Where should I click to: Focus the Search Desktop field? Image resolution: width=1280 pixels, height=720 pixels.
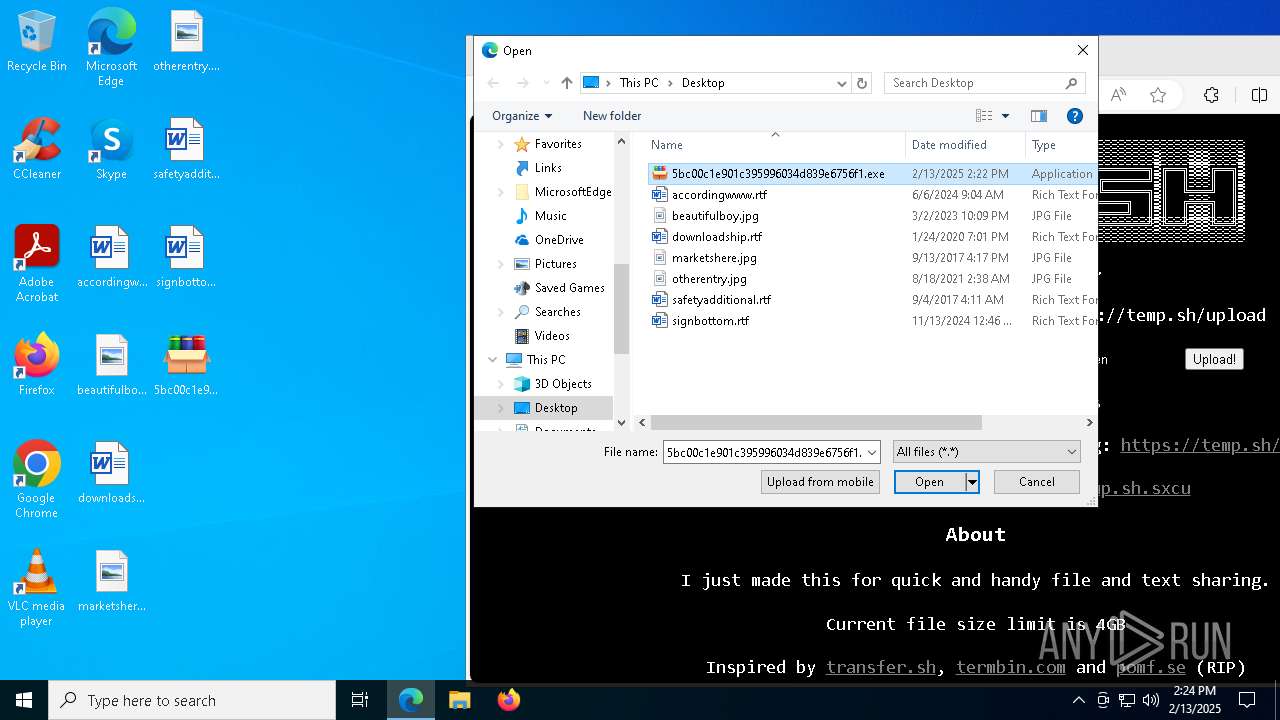[x=973, y=83]
